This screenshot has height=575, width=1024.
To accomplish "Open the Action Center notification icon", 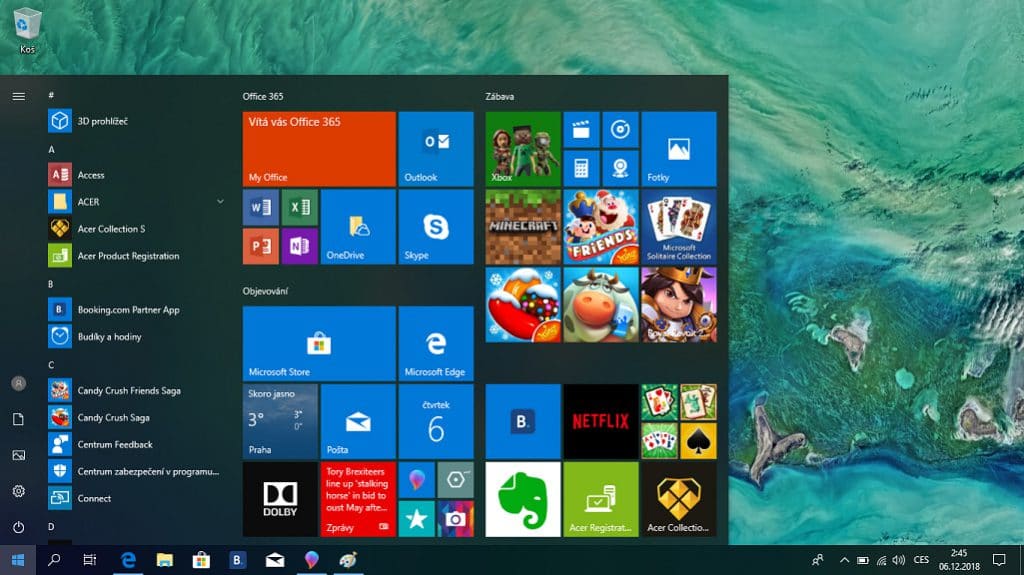I will pyautogui.click(x=999, y=560).
